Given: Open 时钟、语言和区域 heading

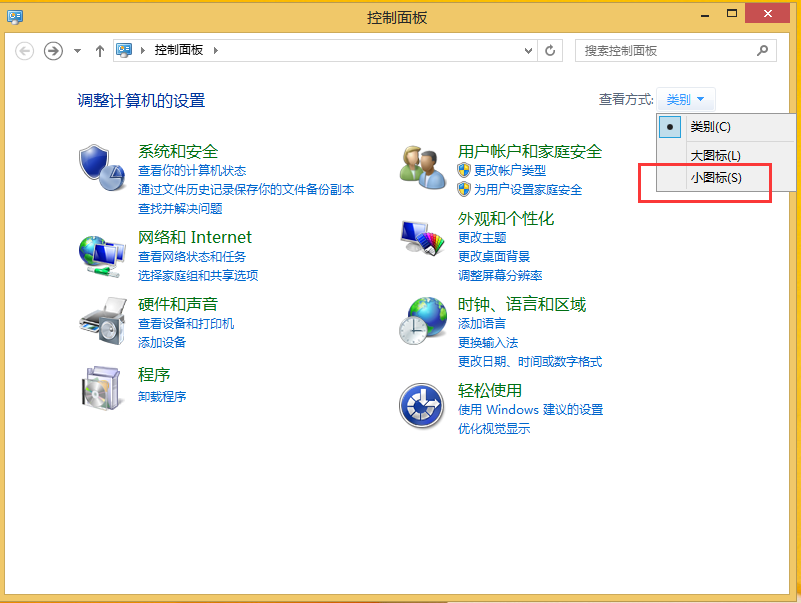Looking at the screenshot, I should coord(522,304).
